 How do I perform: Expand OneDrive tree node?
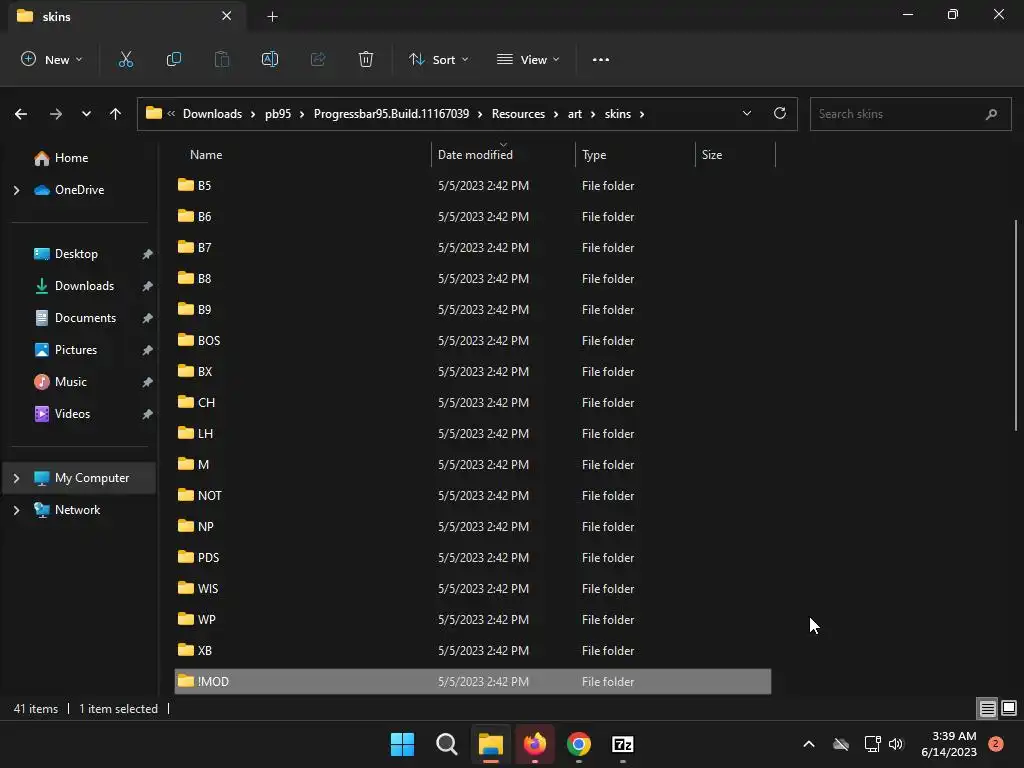tap(16, 190)
